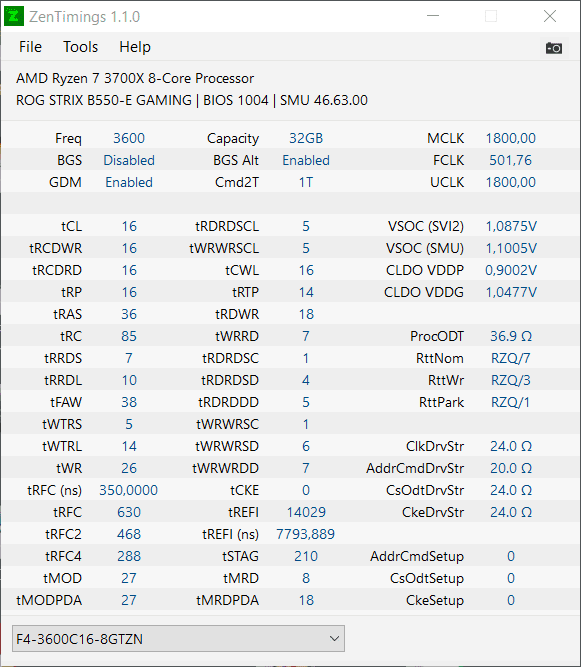The height and width of the screenshot is (667, 581).
Task: Select the tRFC (ns) value 350,0000
Action: pyautogui.click(x=128, y=490)
